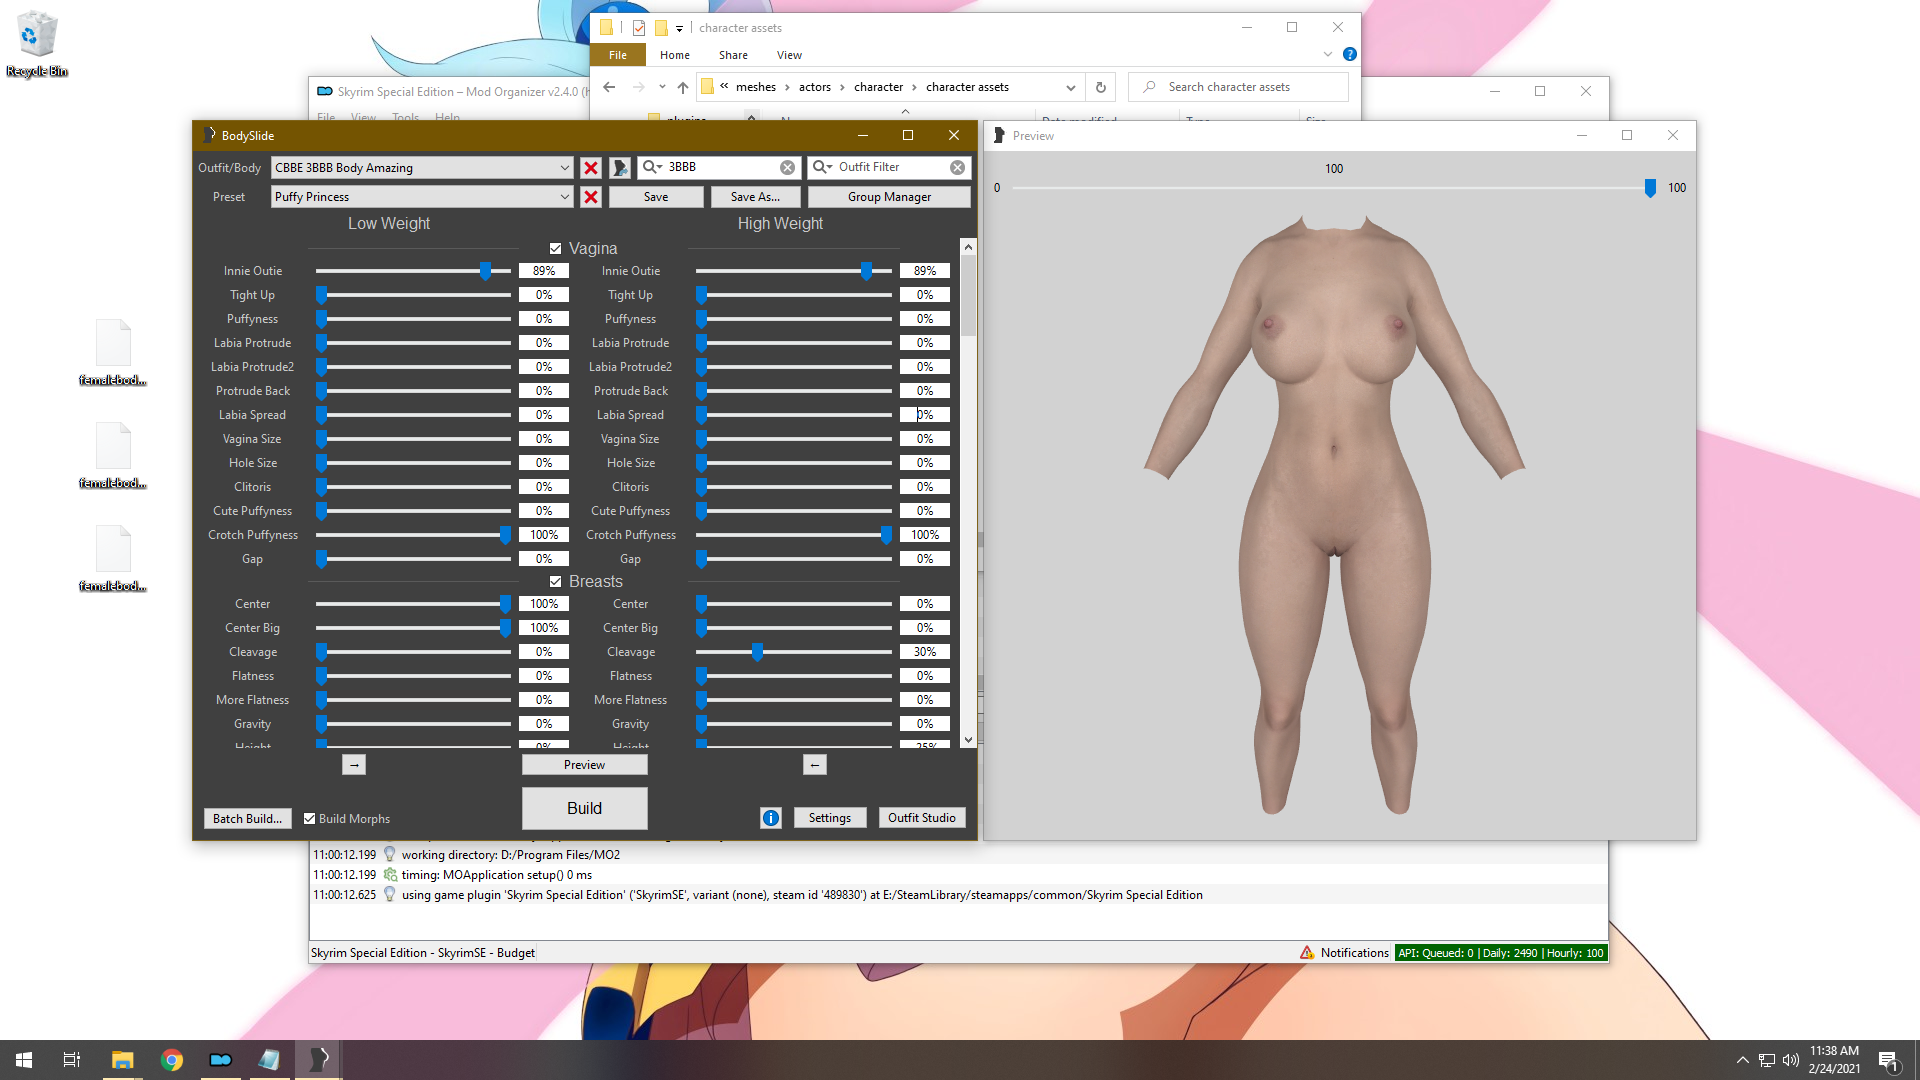Open Group Manager

click(x=889, y=197)
